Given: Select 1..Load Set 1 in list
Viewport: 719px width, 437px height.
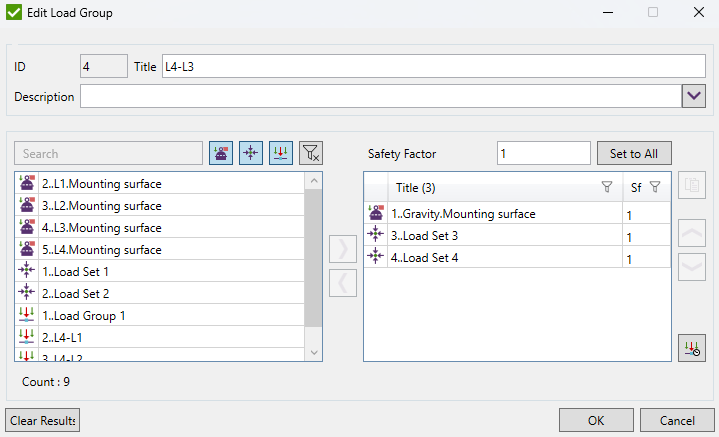Looking at the screenshot, I should (76, 271).
